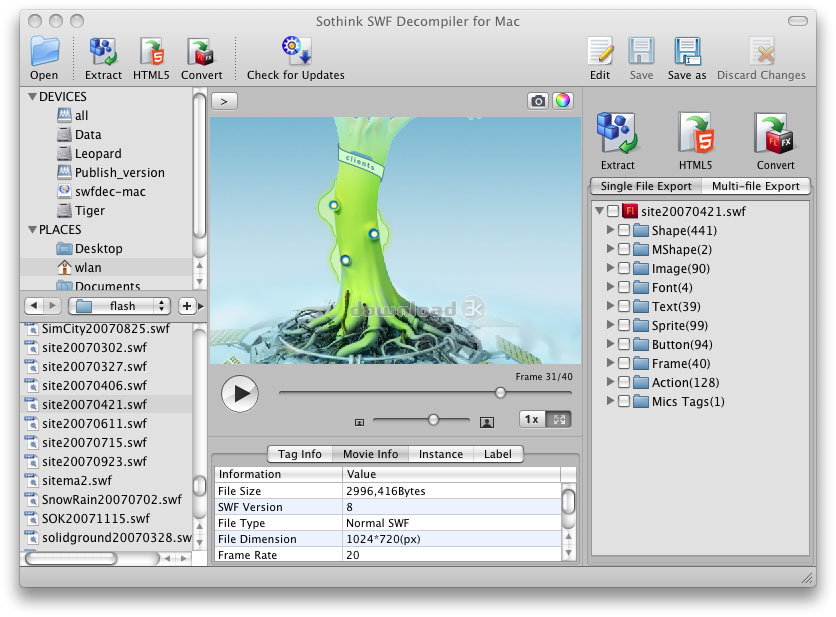Open the color wheel background picker

563,100
